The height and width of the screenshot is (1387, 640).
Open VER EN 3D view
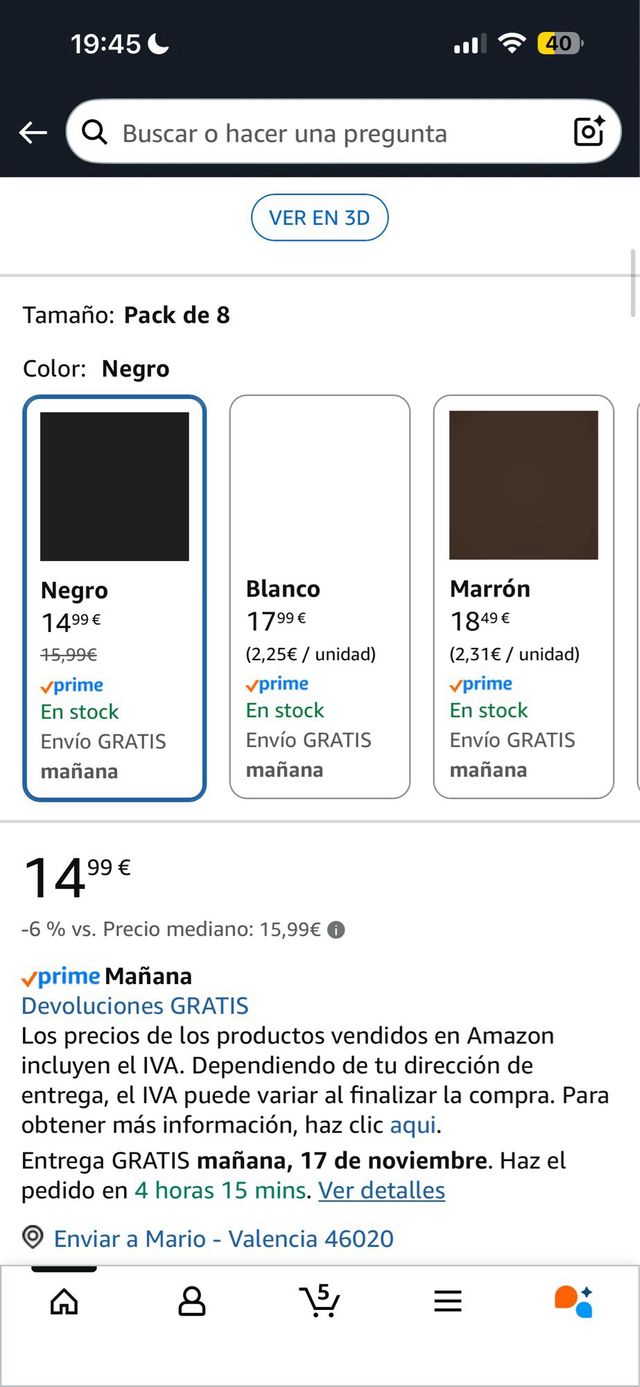[x=319, y=217]
